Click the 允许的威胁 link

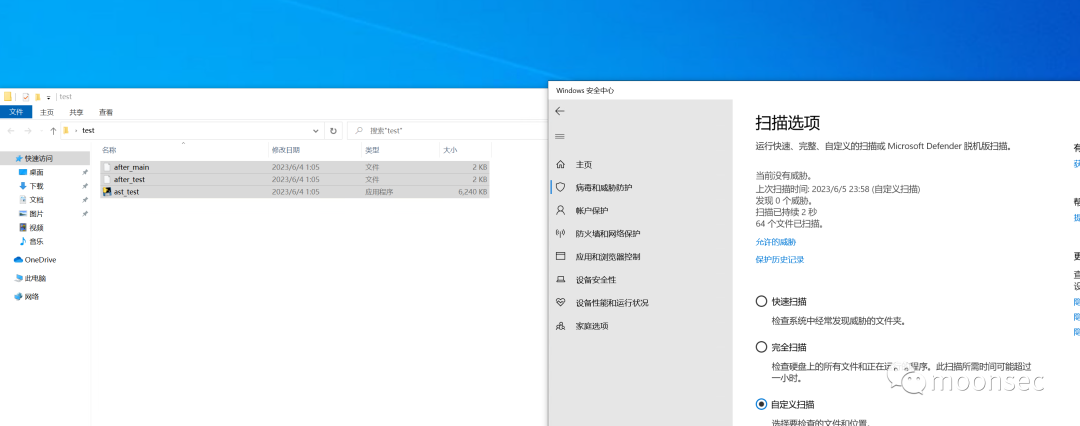pos(776,242)
